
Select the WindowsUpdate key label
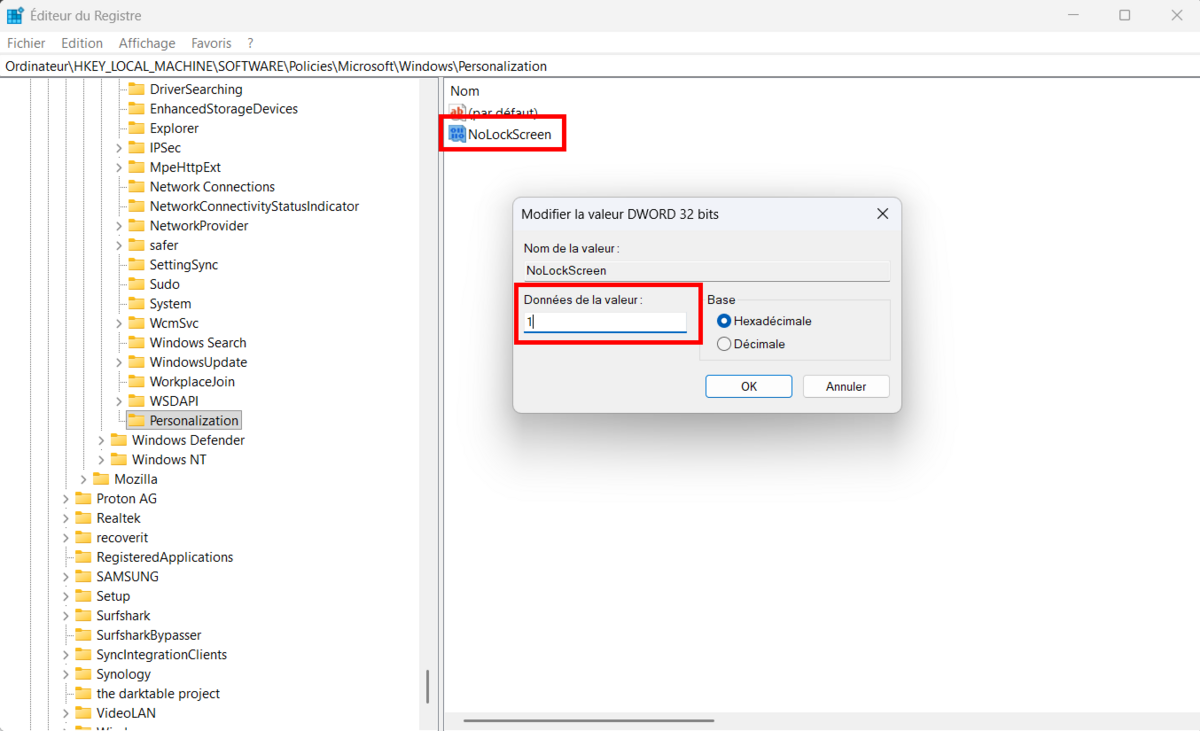[x=198, y=362]
